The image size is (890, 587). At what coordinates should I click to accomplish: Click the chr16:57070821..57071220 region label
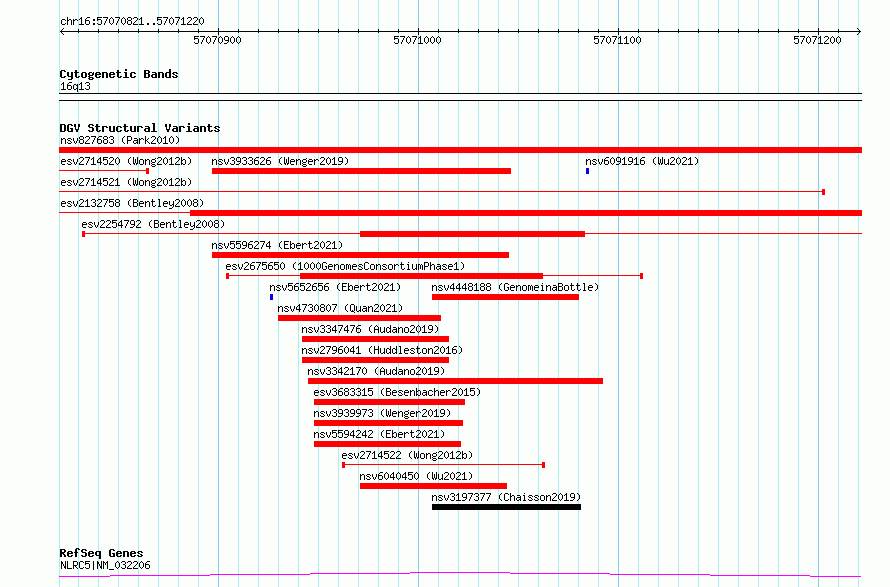(132, 22)
